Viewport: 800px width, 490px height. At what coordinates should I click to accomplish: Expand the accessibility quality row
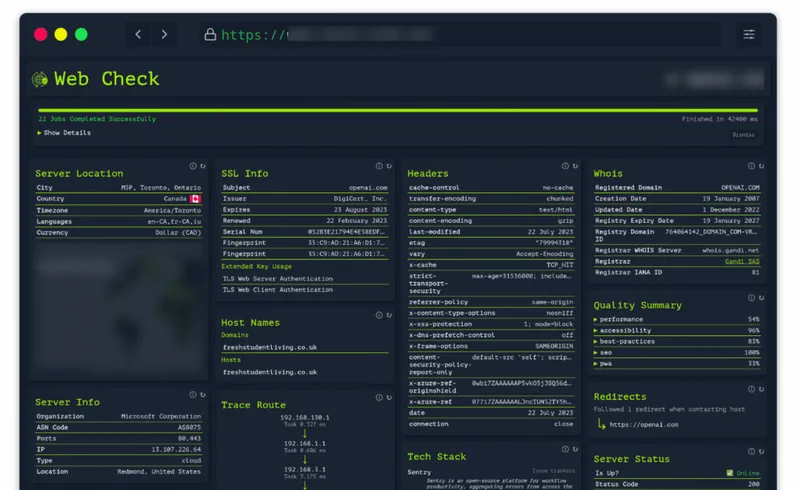tap(677, 331)
